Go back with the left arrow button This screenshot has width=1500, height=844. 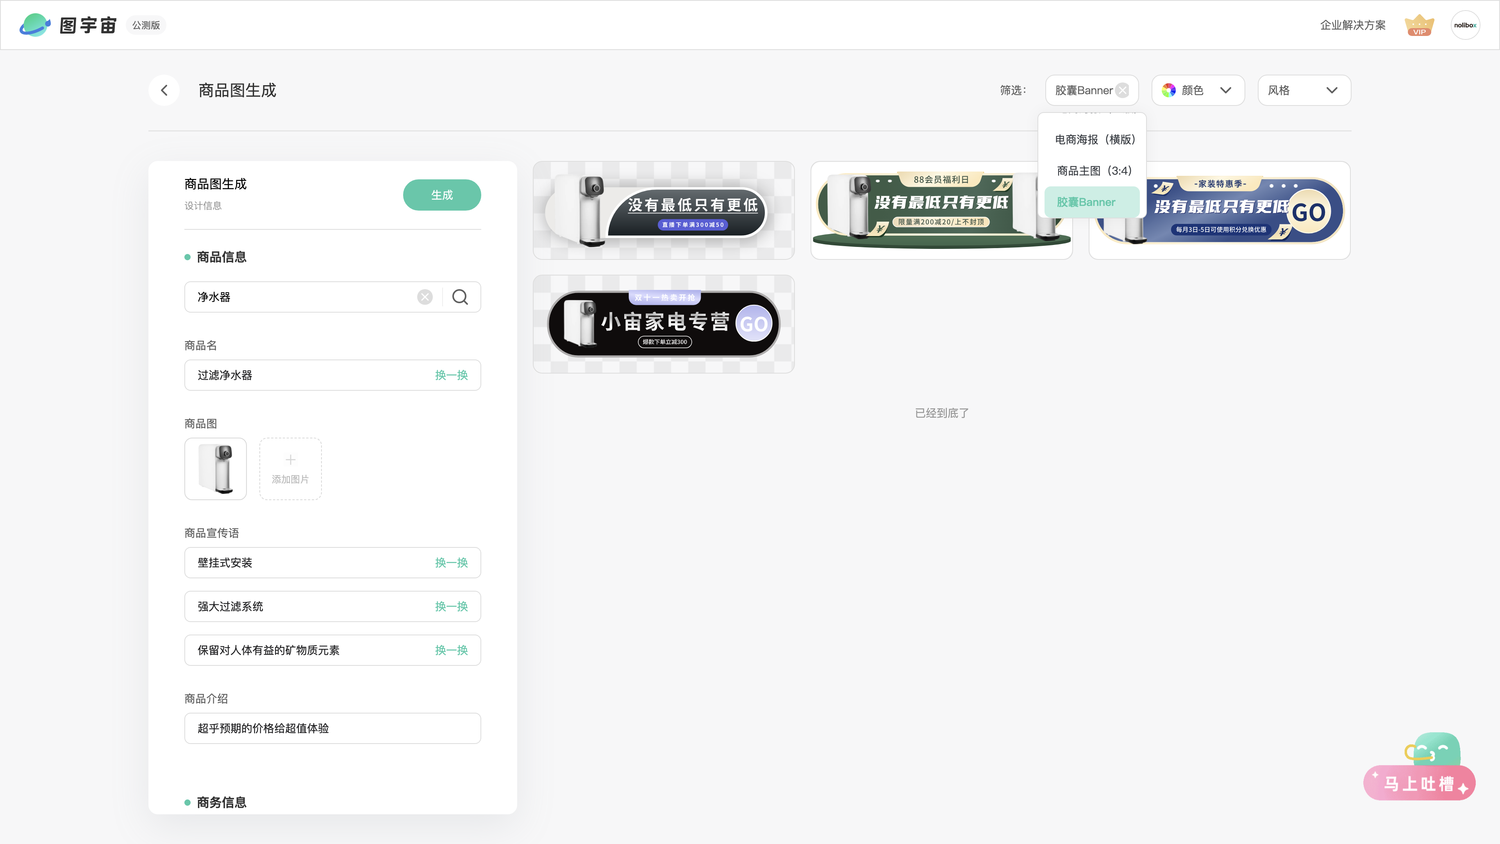click(164, 90)
